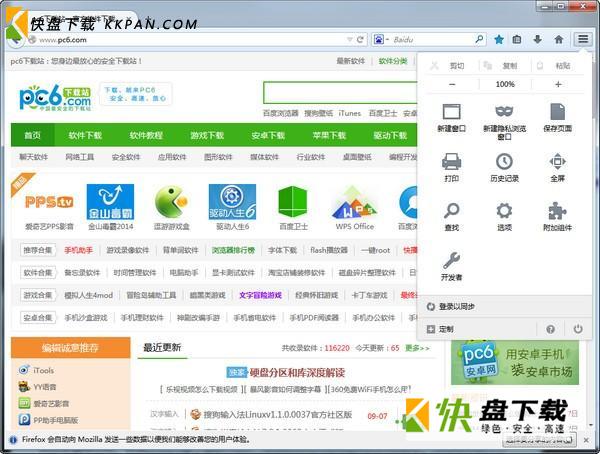600x454 pixels.
Task: Open the 聊天软件 category link
Action: pyautogui.click(x=34, y=157)
